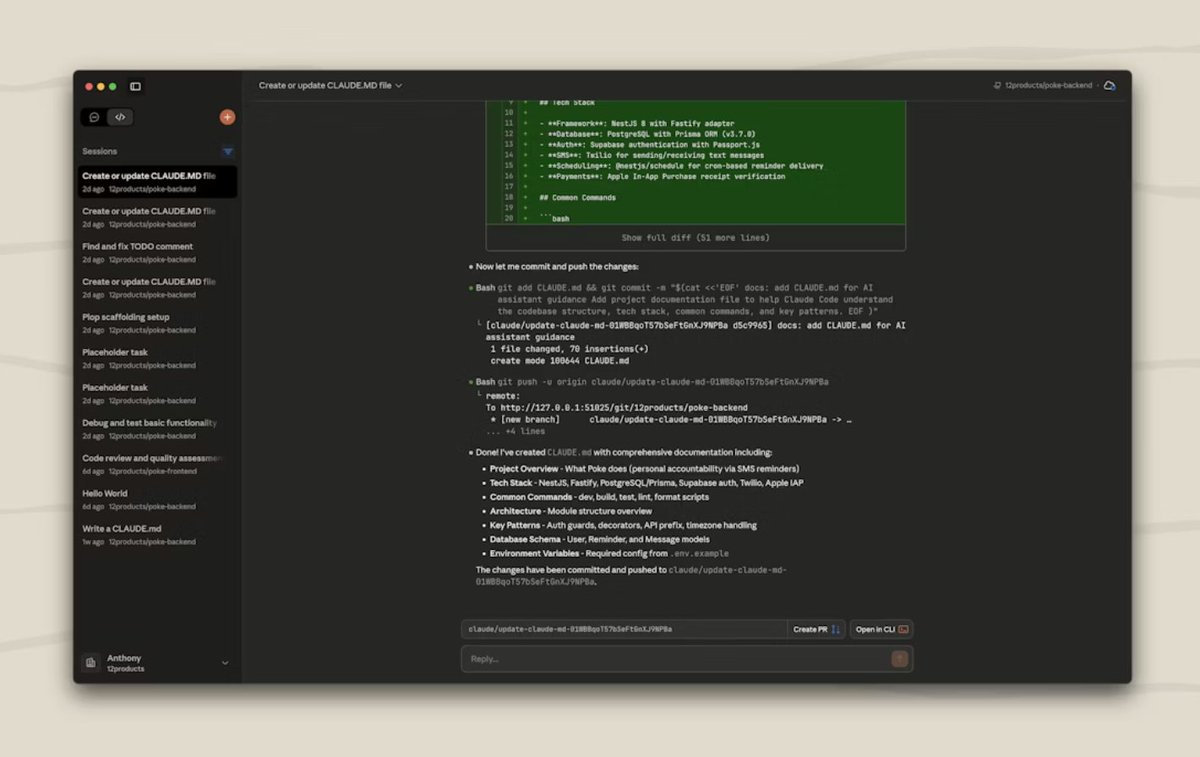Click the Sessions heading text
The width and height of the screenshot is (1200, 757).
click(100, 152)
